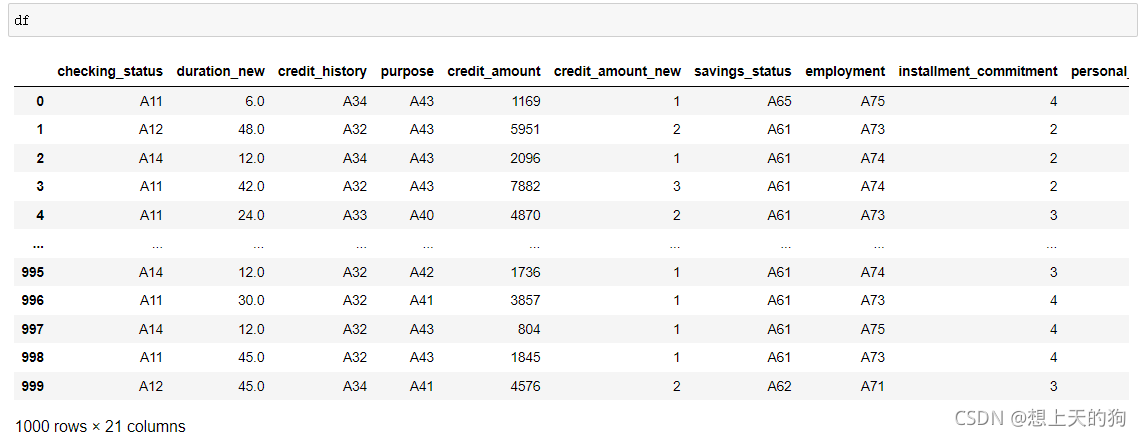Click employment A71 cell

tap(873, 387)
